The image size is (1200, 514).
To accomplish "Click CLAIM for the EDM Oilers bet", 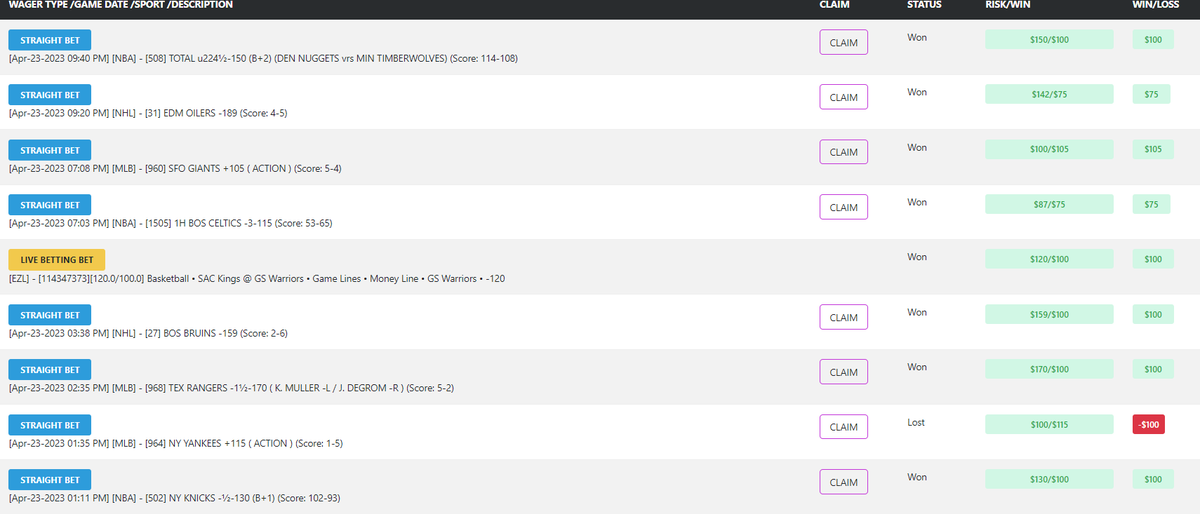I will point(843,97).
